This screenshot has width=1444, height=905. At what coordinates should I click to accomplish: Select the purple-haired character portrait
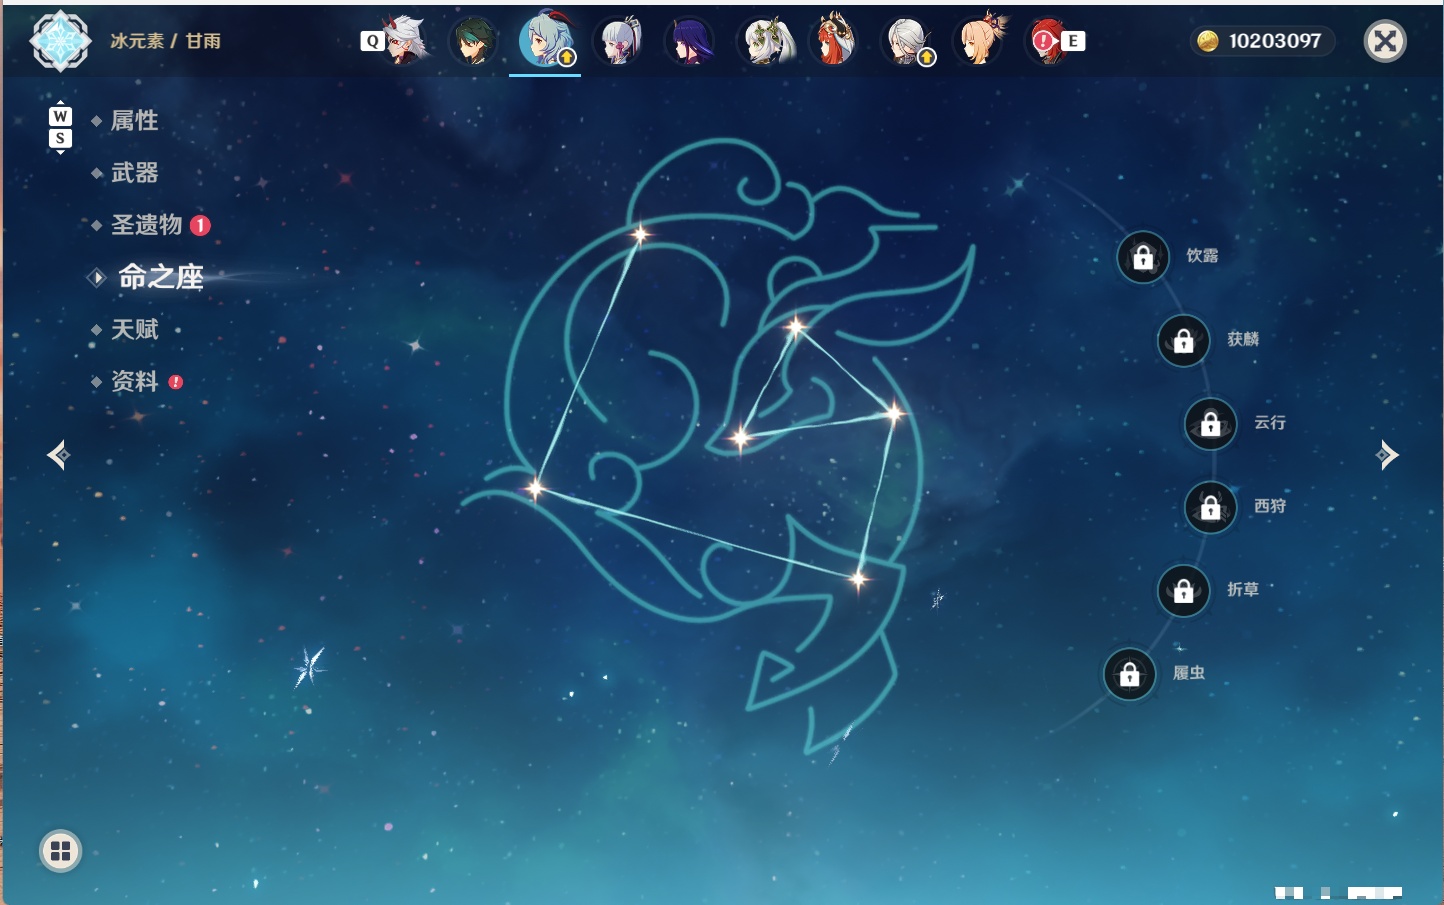tap(690, 41)
